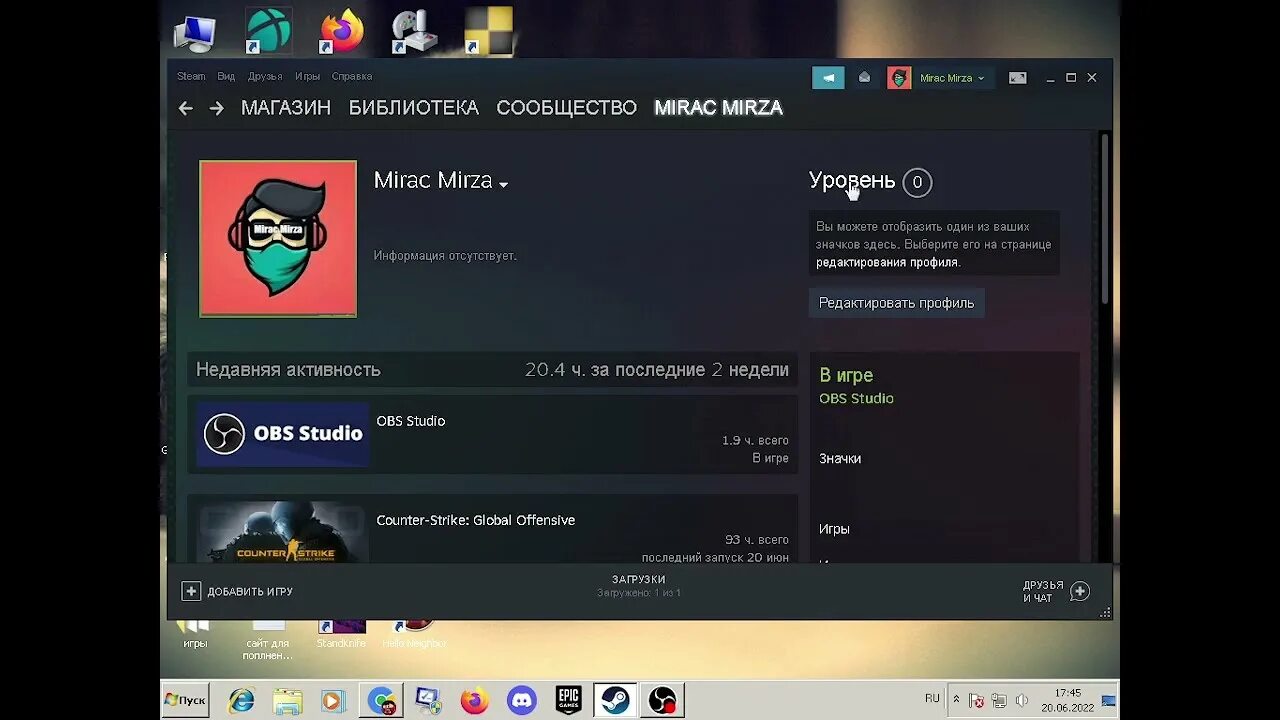Viewport: 1280px width, 720px height.
Task: Open Internet Explorer from the taskbar
Action: point(241,700)
